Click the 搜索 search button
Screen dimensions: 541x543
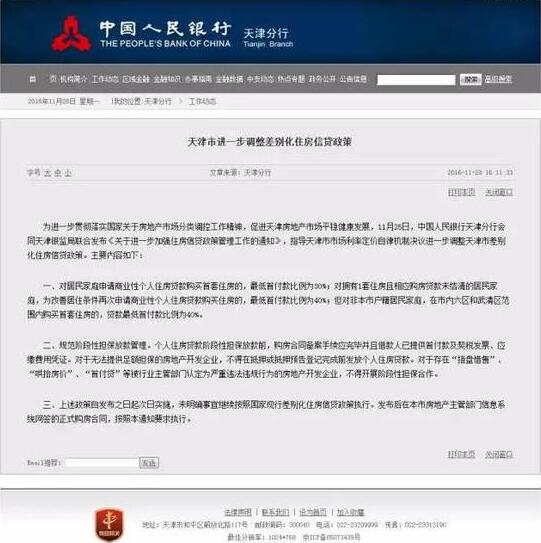point(471,79)
